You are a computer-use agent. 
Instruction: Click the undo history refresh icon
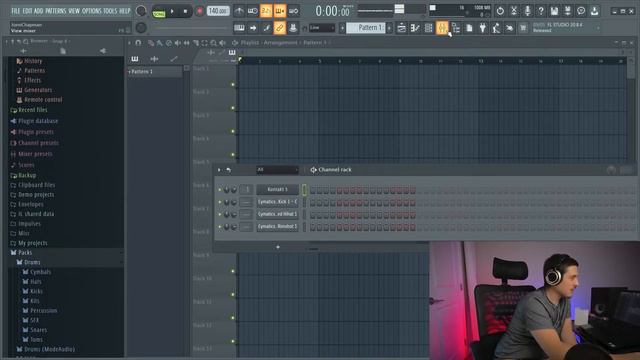[x=500, y=11]
